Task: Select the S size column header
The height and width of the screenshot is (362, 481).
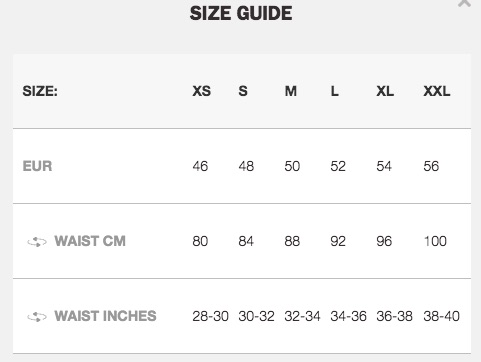Action: click(x=243, y=91)
